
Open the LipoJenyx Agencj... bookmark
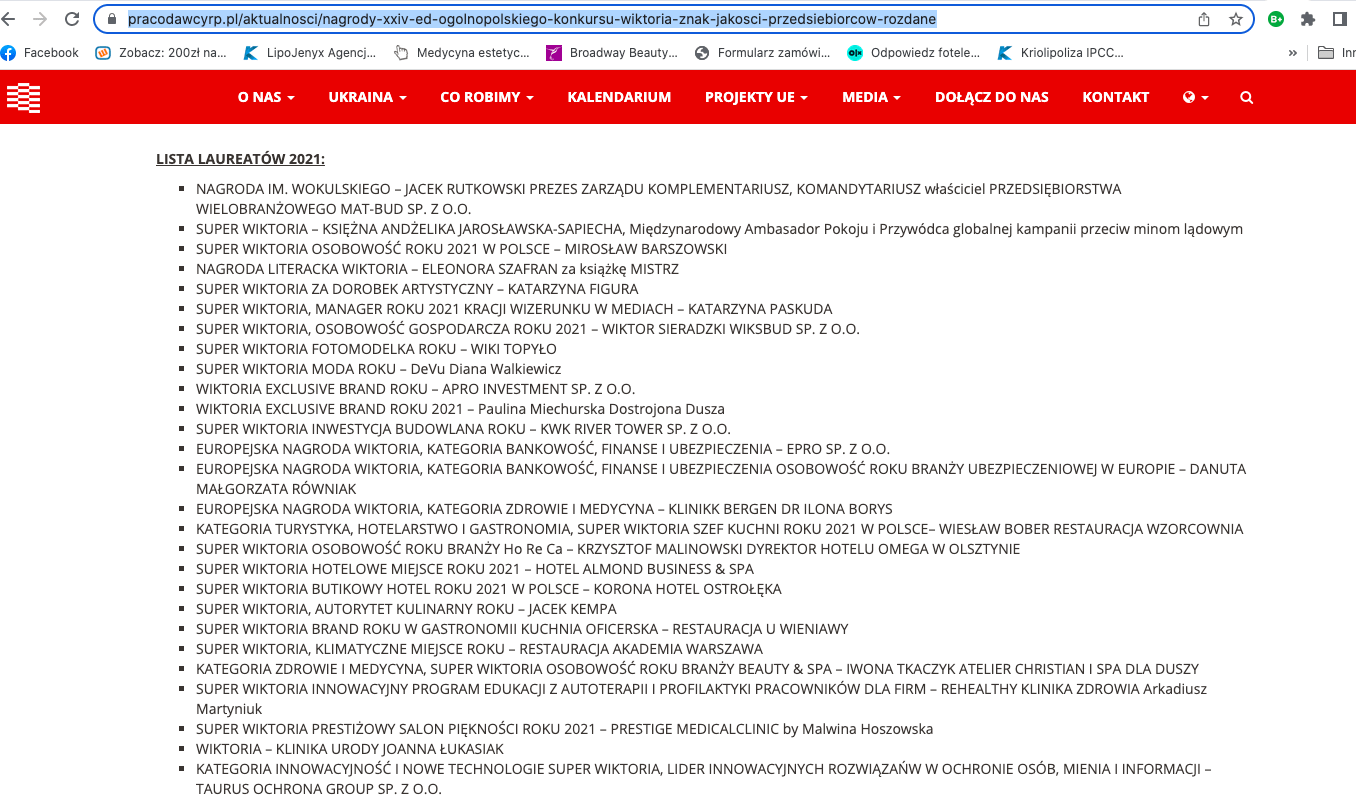click(310, 52)
